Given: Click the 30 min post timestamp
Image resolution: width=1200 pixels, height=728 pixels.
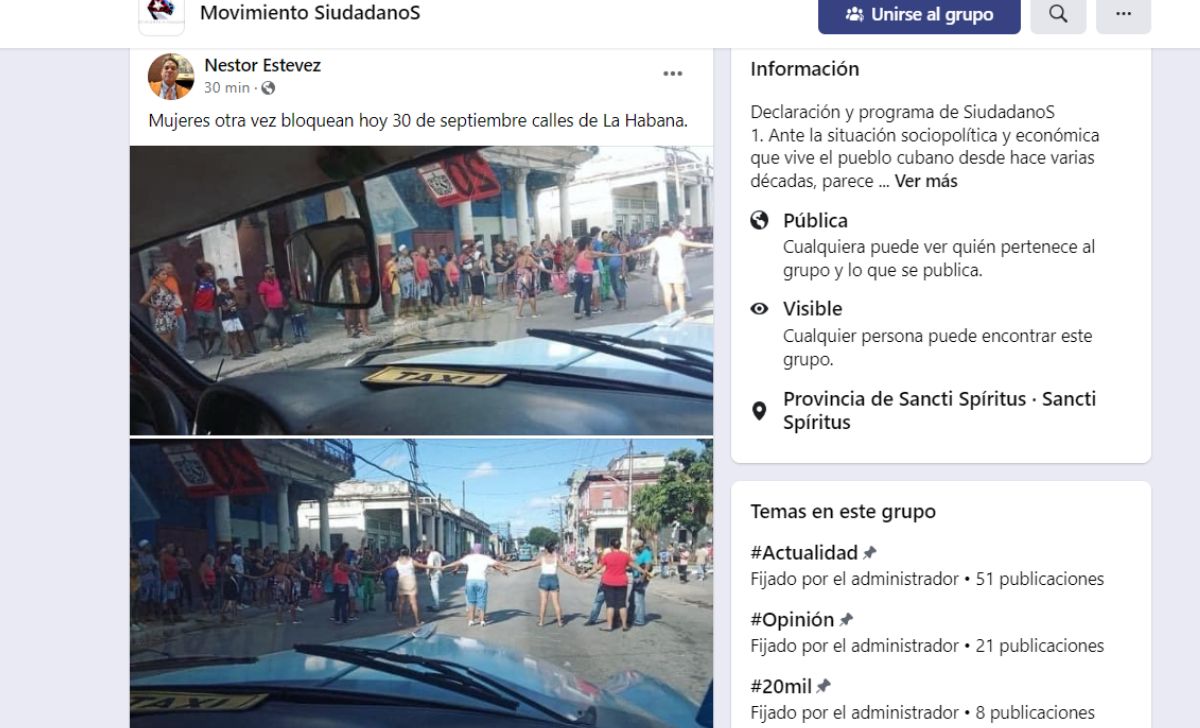Looking at the screenshot, I should click(x=227, y=88).
